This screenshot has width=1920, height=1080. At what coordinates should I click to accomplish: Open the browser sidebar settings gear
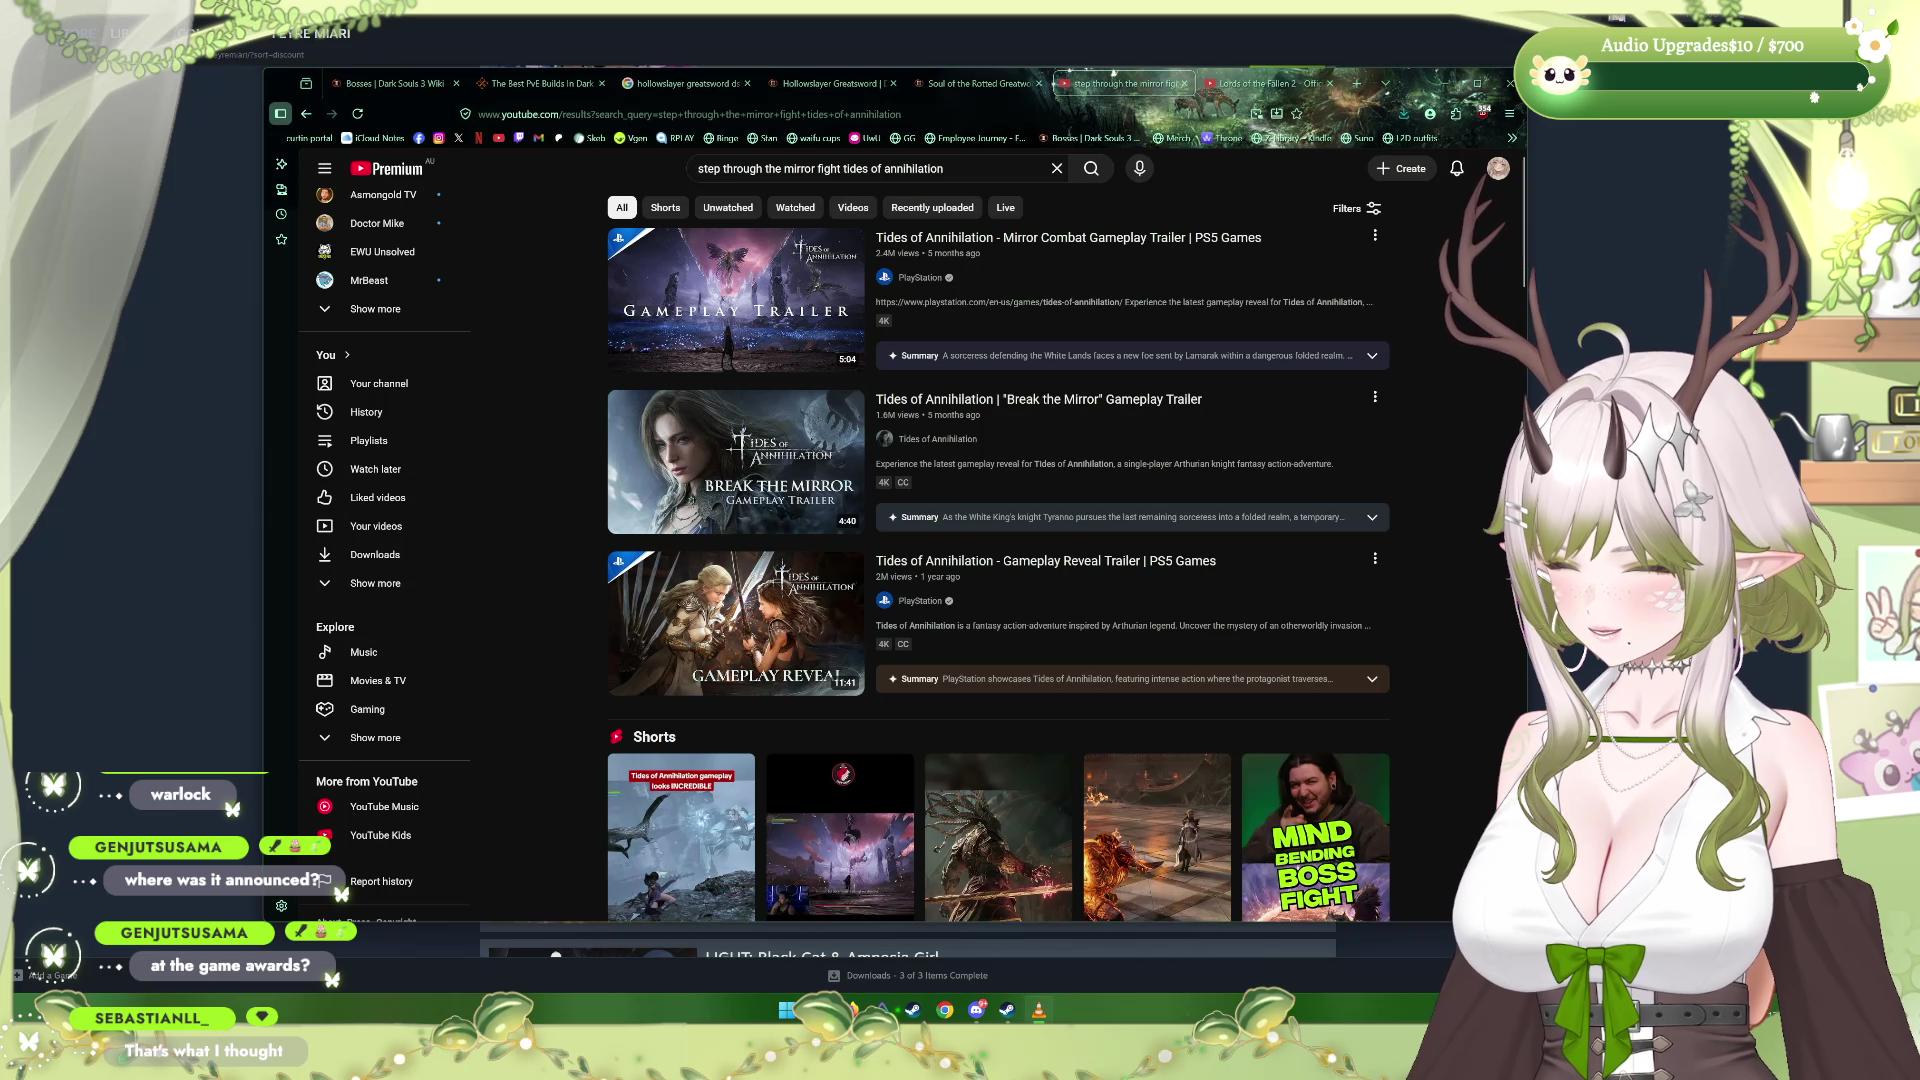[x=281, y=906]
